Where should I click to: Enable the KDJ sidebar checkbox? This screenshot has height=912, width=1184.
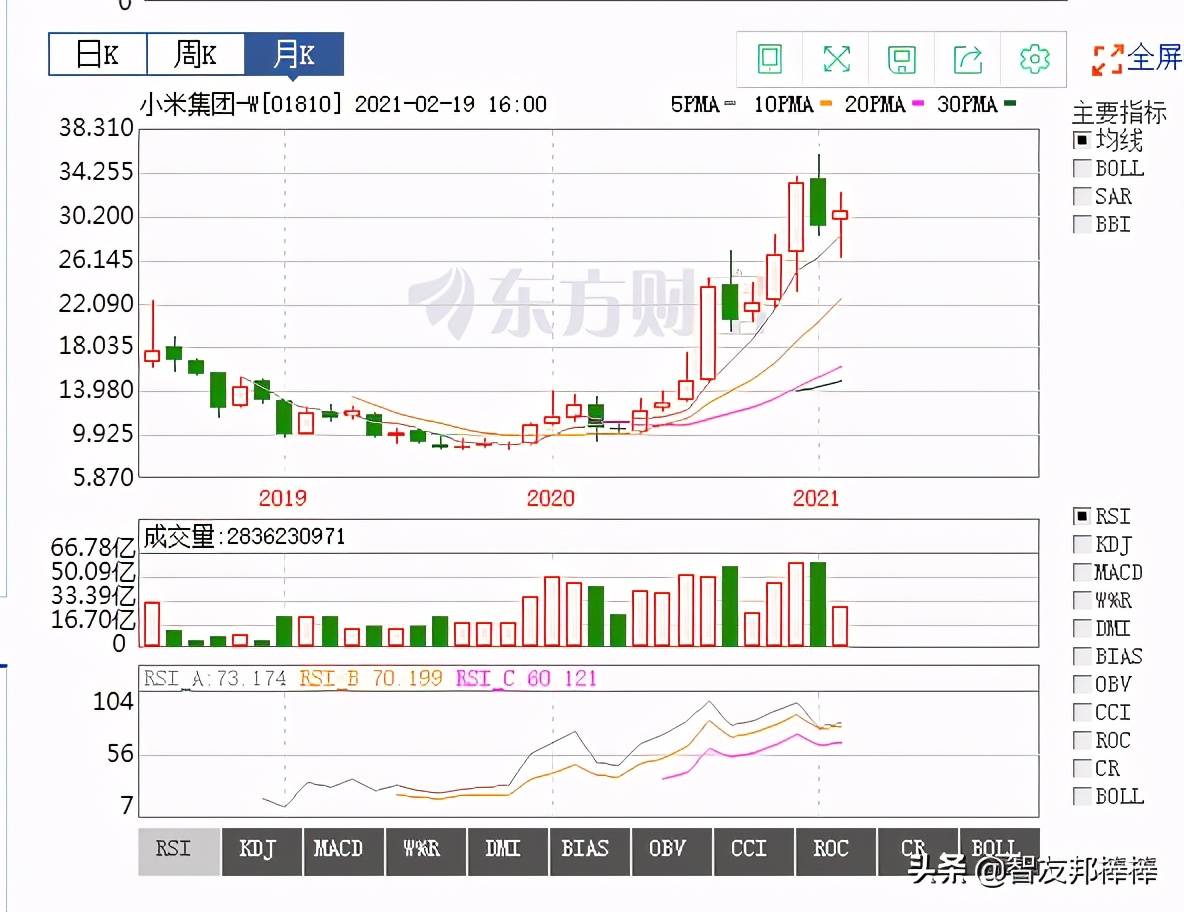pyautogui.click(x=1081, y=544)
